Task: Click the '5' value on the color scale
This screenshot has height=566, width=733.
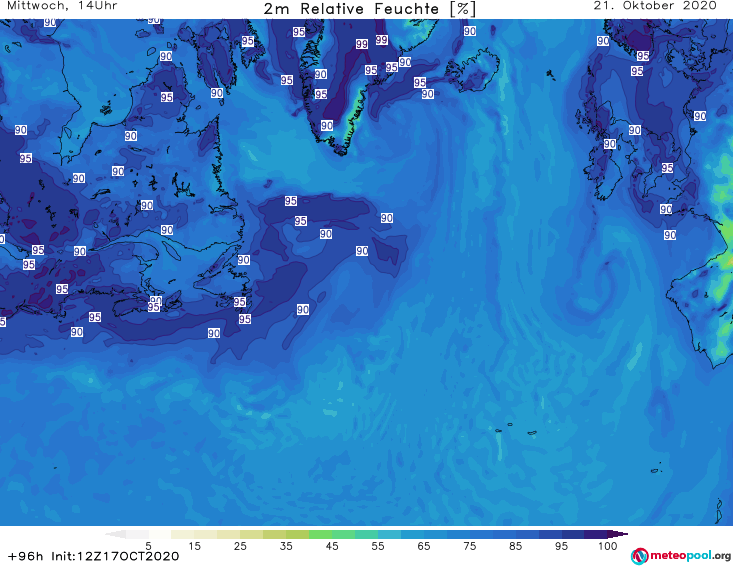Action: point(148,546)
